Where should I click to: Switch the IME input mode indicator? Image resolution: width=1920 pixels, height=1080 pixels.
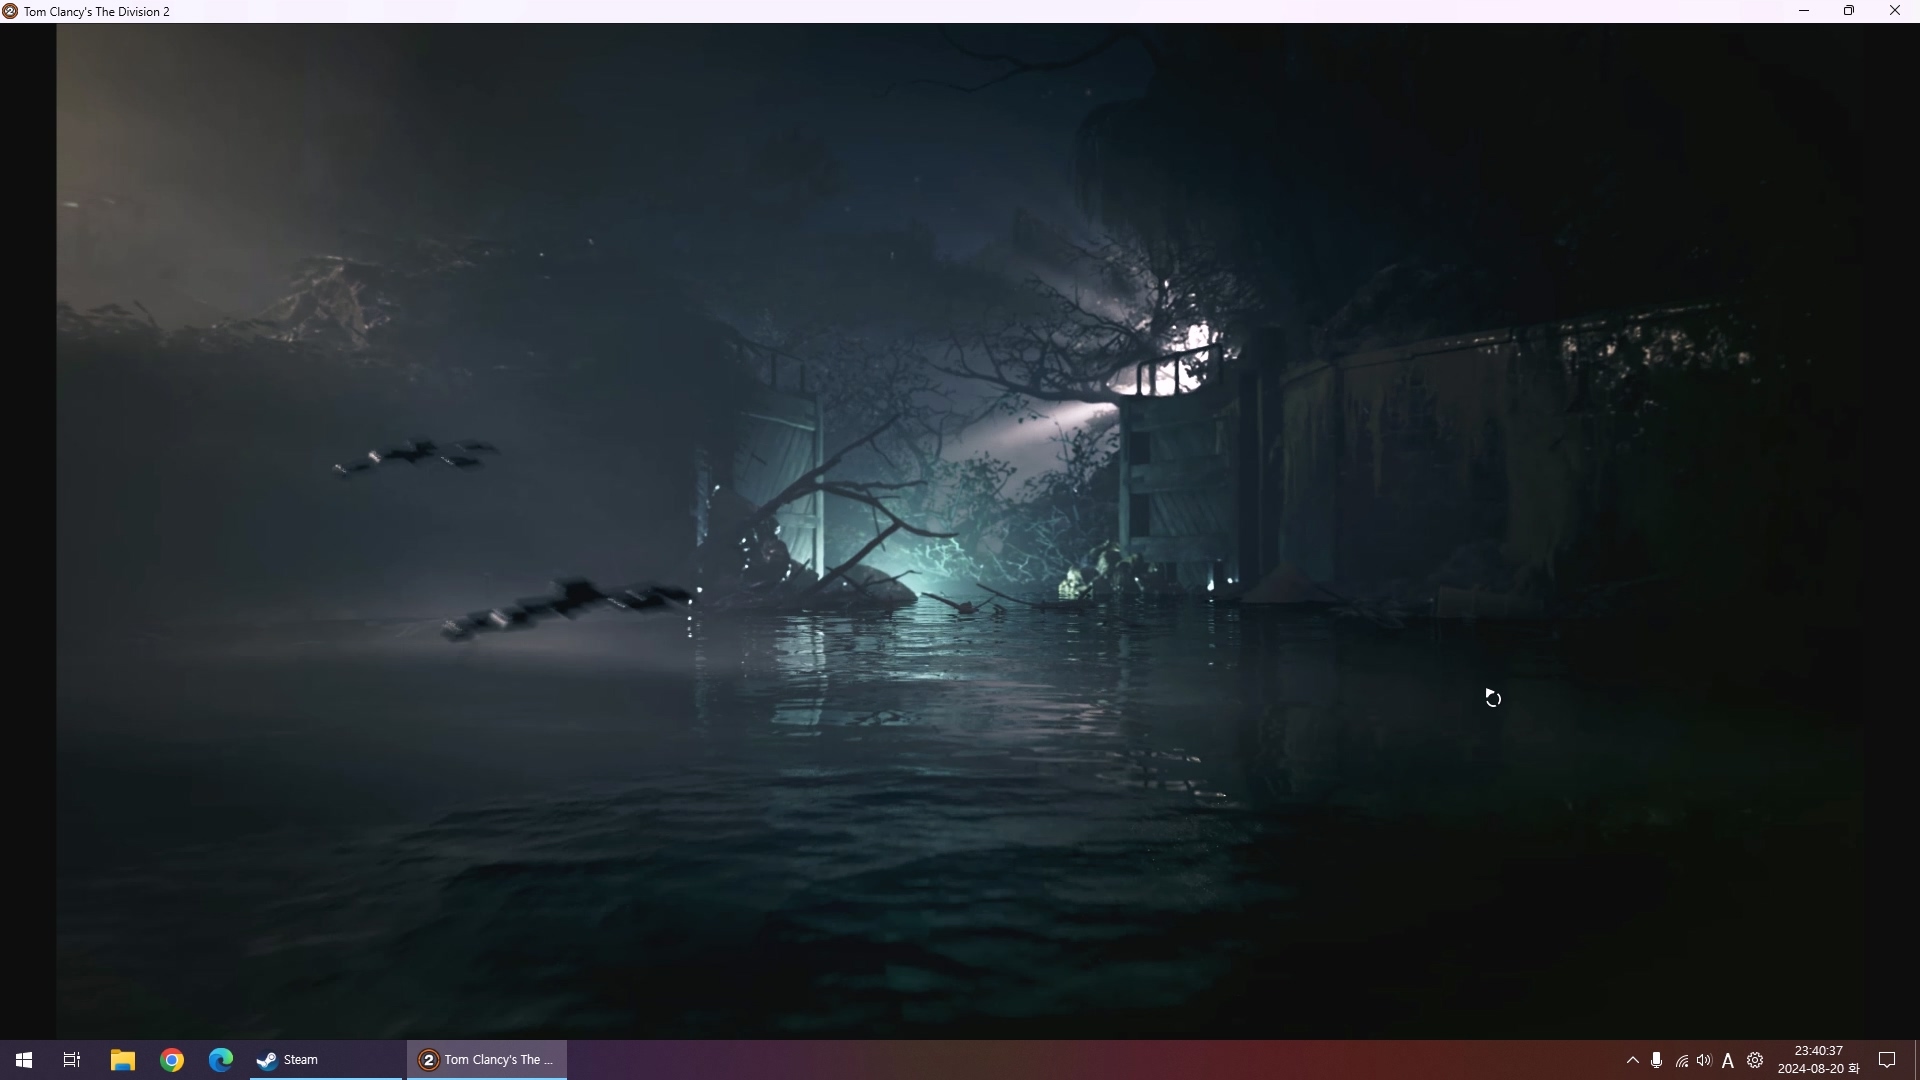pos(1728,1060)
